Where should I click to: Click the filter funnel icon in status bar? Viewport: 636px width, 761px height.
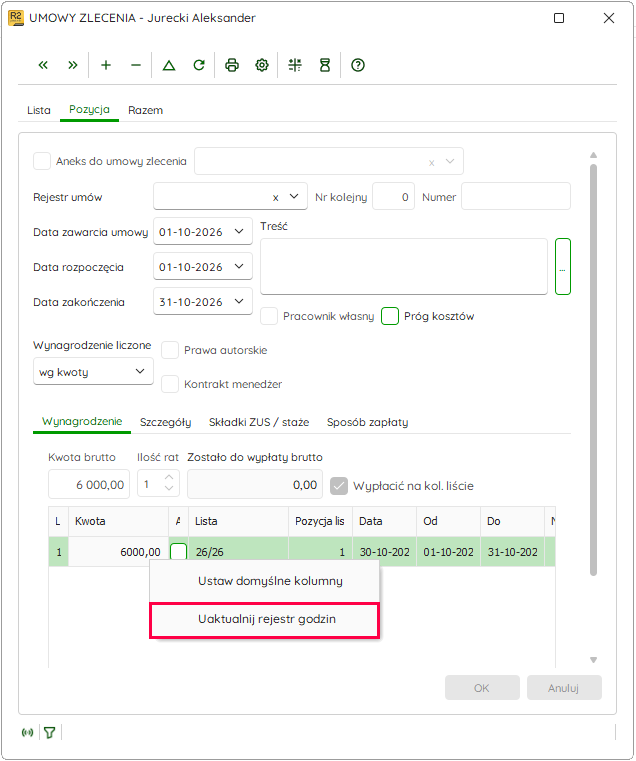coord(50,732)
